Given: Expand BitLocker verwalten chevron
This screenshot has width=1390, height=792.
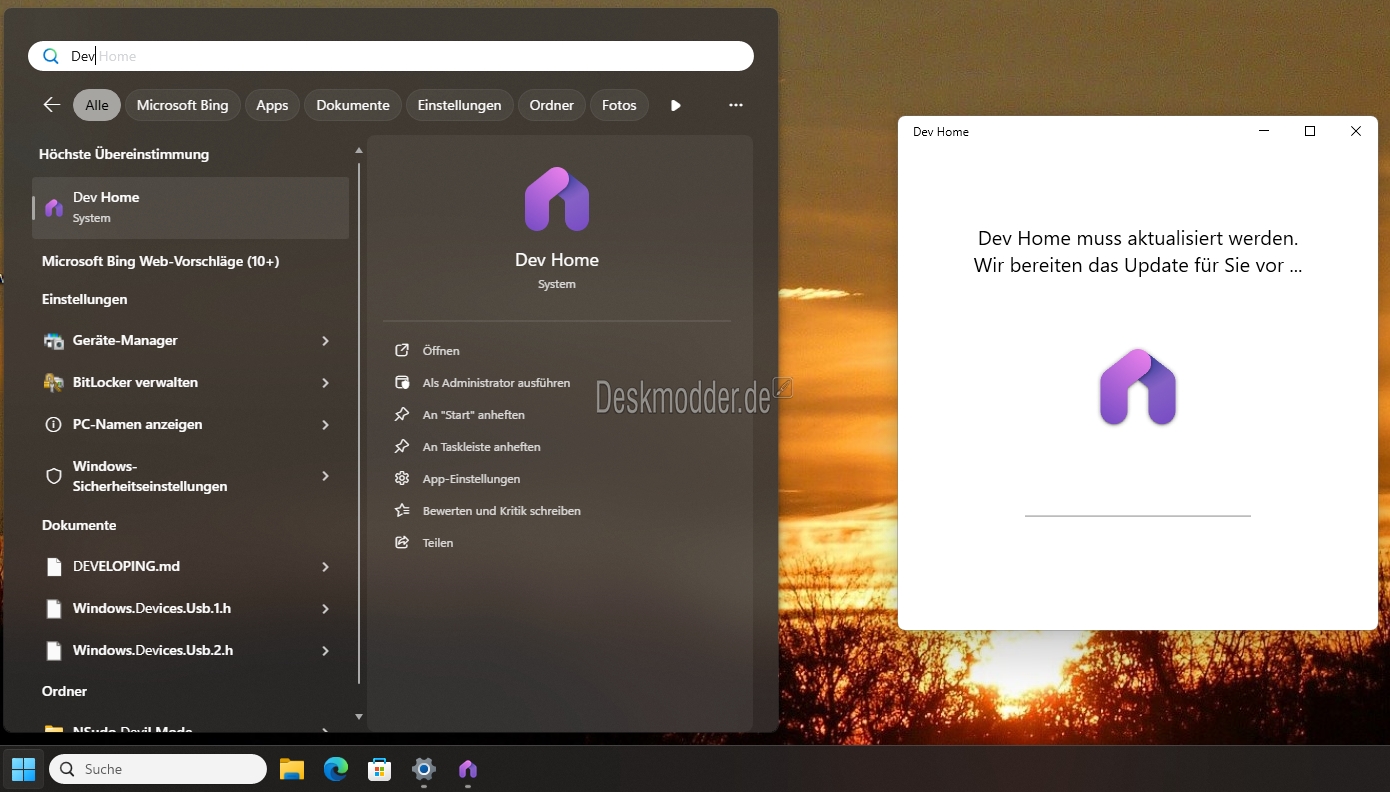Looking at the screenshot, I should tap(325, 383).
